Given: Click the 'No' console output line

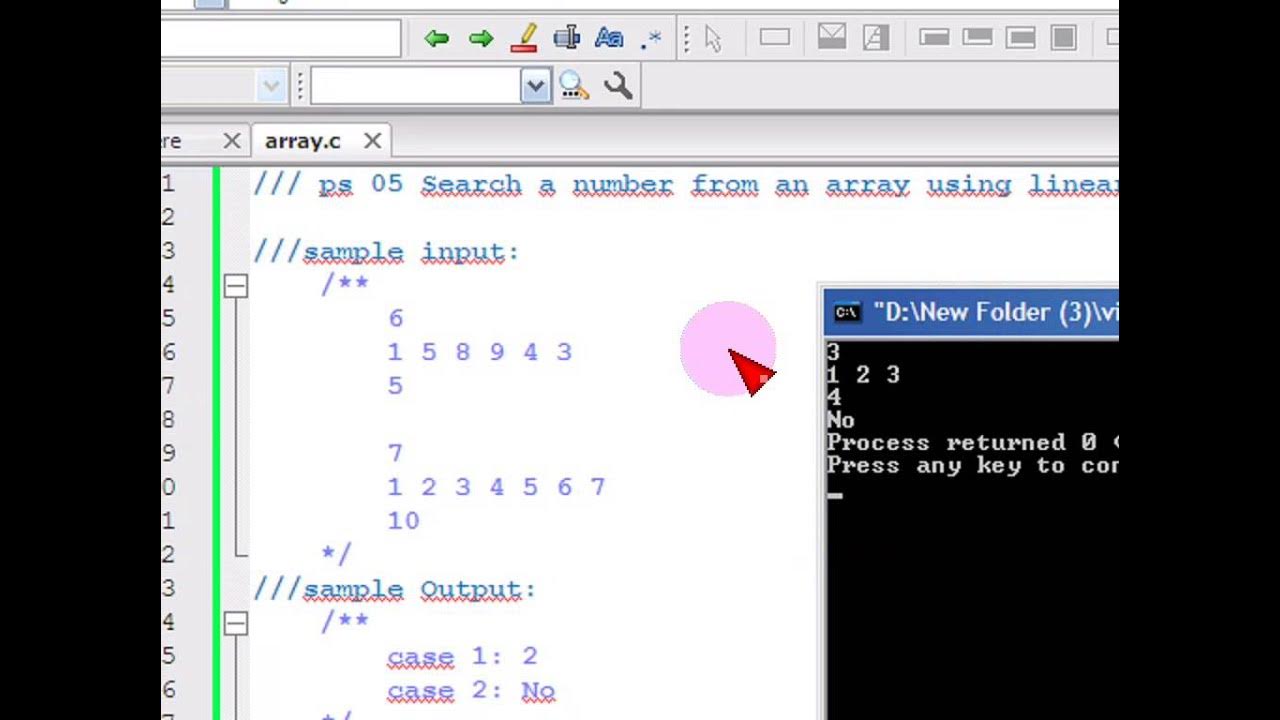Looking at the screenshot, I should [x=841, y=420].
